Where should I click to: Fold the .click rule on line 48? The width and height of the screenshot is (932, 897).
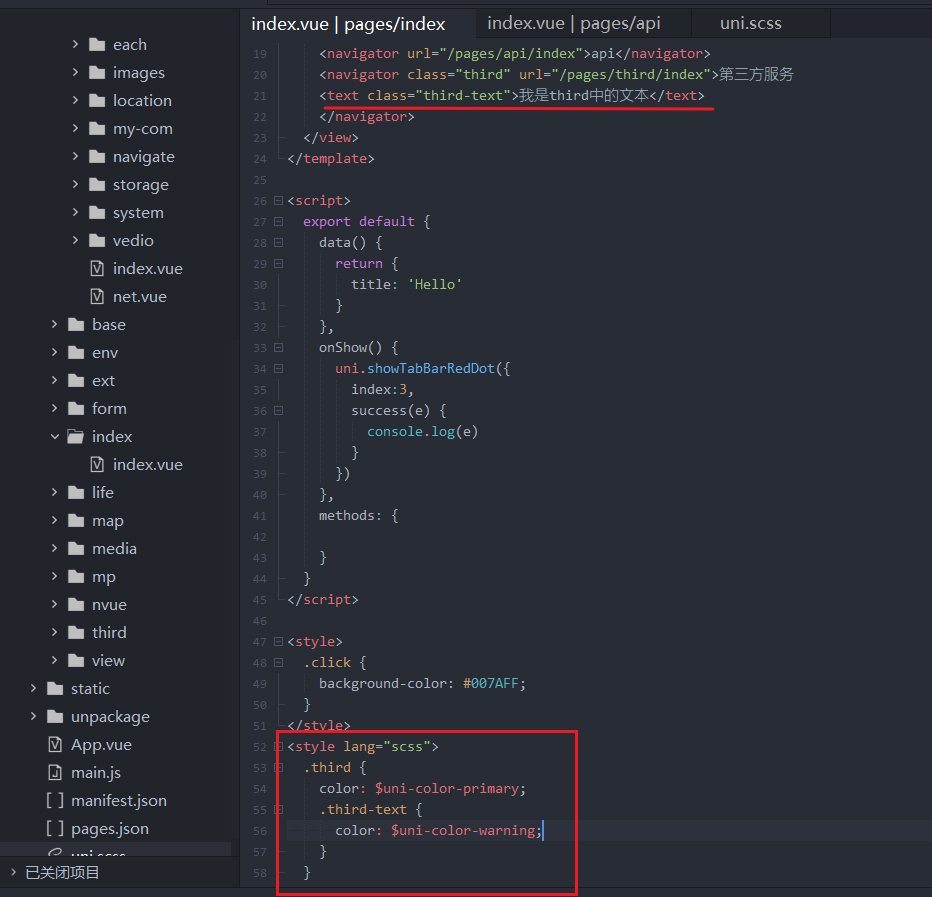tap(278, 662)
